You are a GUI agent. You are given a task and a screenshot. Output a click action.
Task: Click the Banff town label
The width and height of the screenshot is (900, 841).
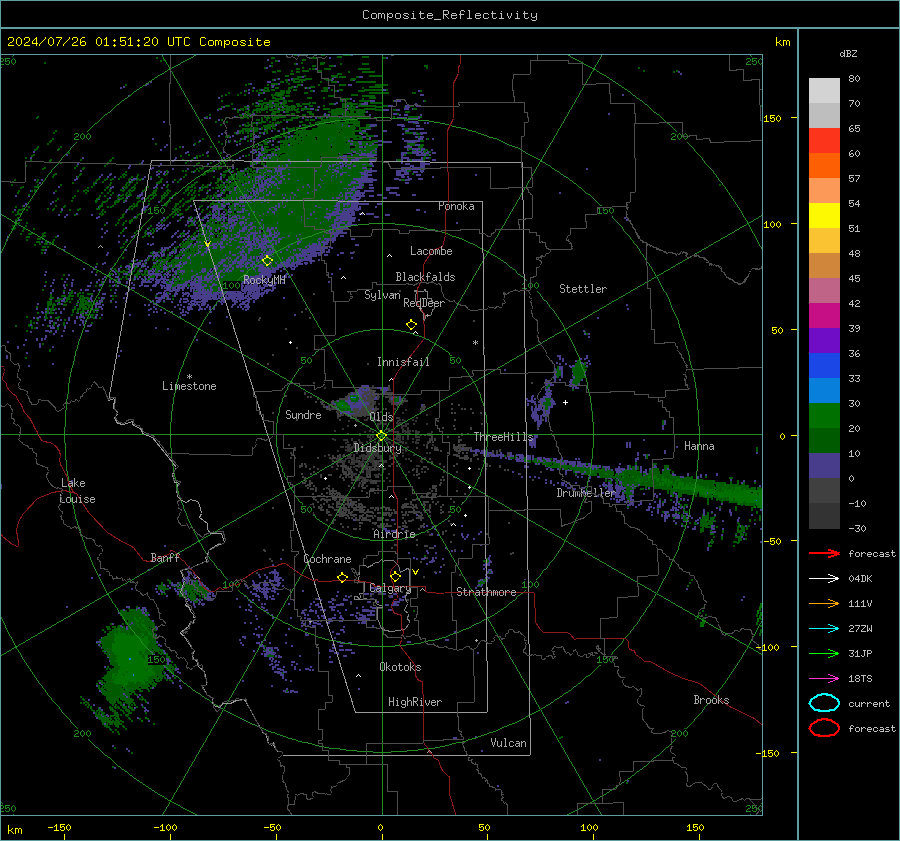pyautogui.click(x=165, y=558)
